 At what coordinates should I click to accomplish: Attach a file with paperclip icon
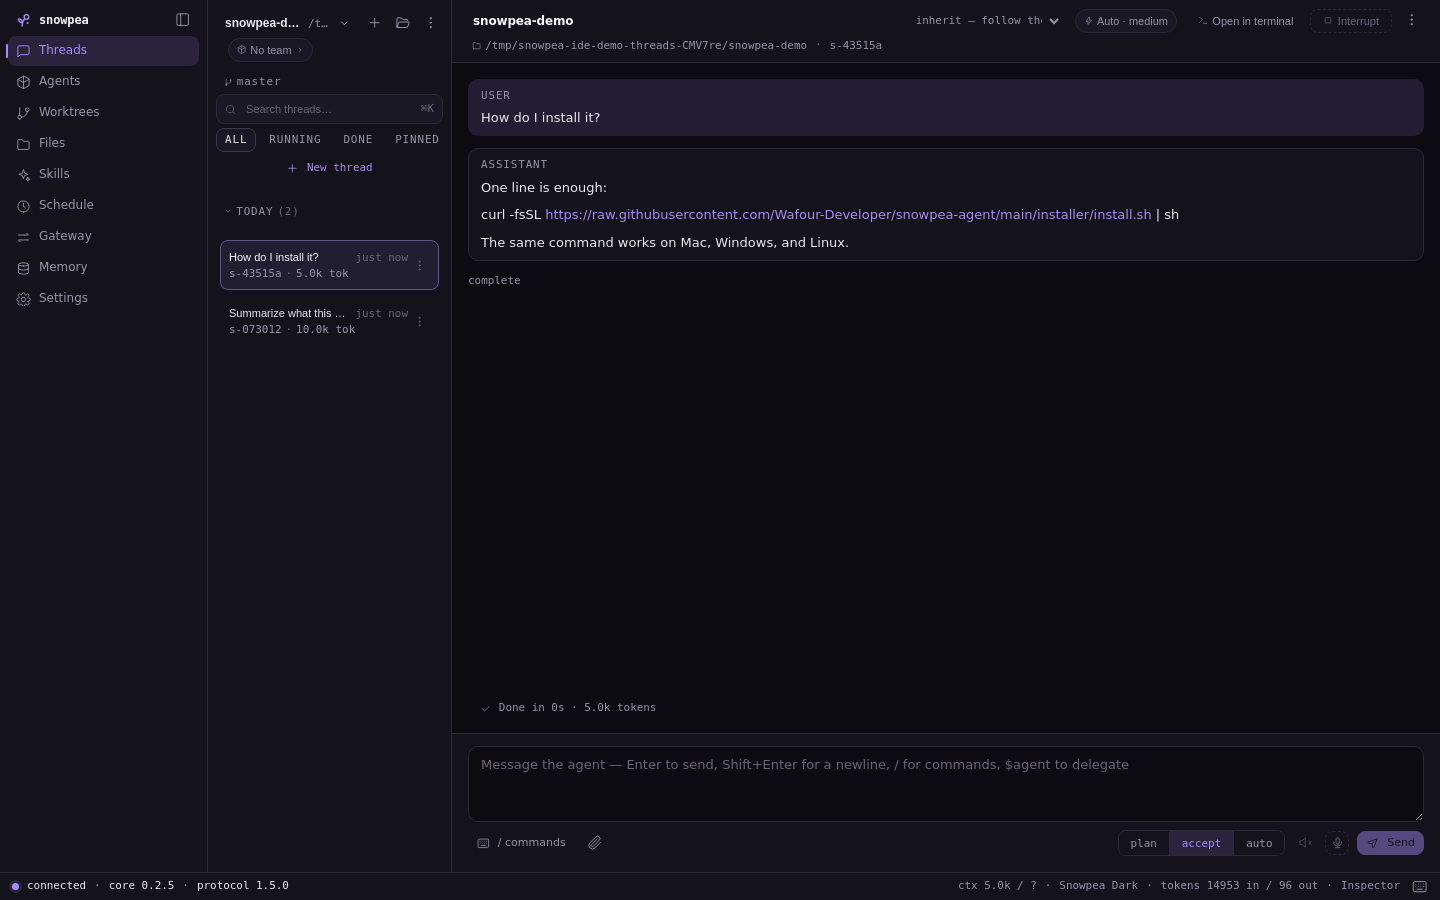pos(595,843)
